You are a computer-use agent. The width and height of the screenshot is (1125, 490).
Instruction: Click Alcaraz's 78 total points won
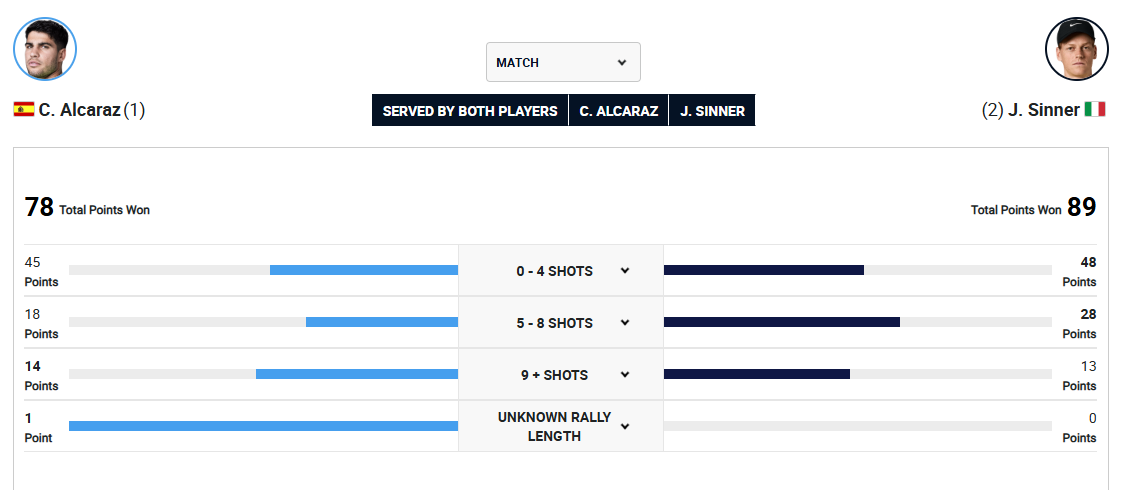click(39, 208)
